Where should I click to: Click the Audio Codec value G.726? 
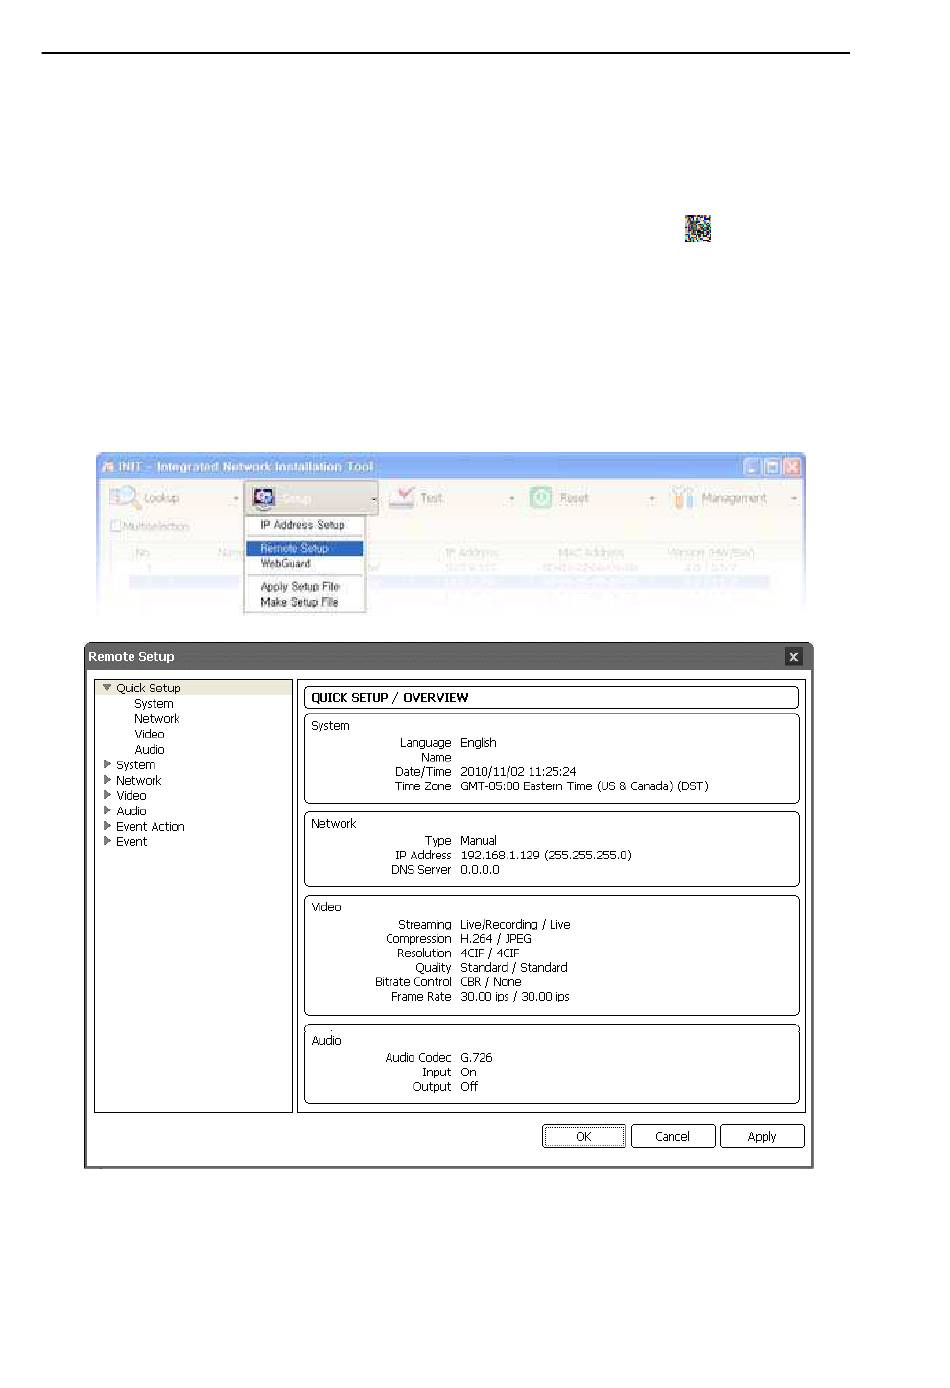(476, 1058)
